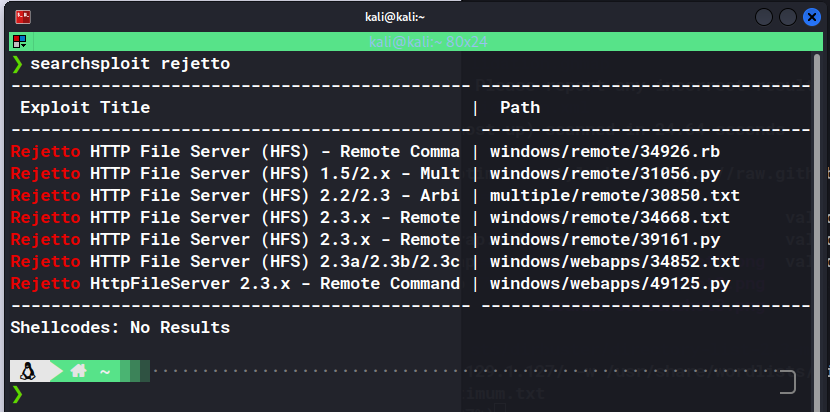Click path windows/remote/34668.txt

(x=610, y=218)
